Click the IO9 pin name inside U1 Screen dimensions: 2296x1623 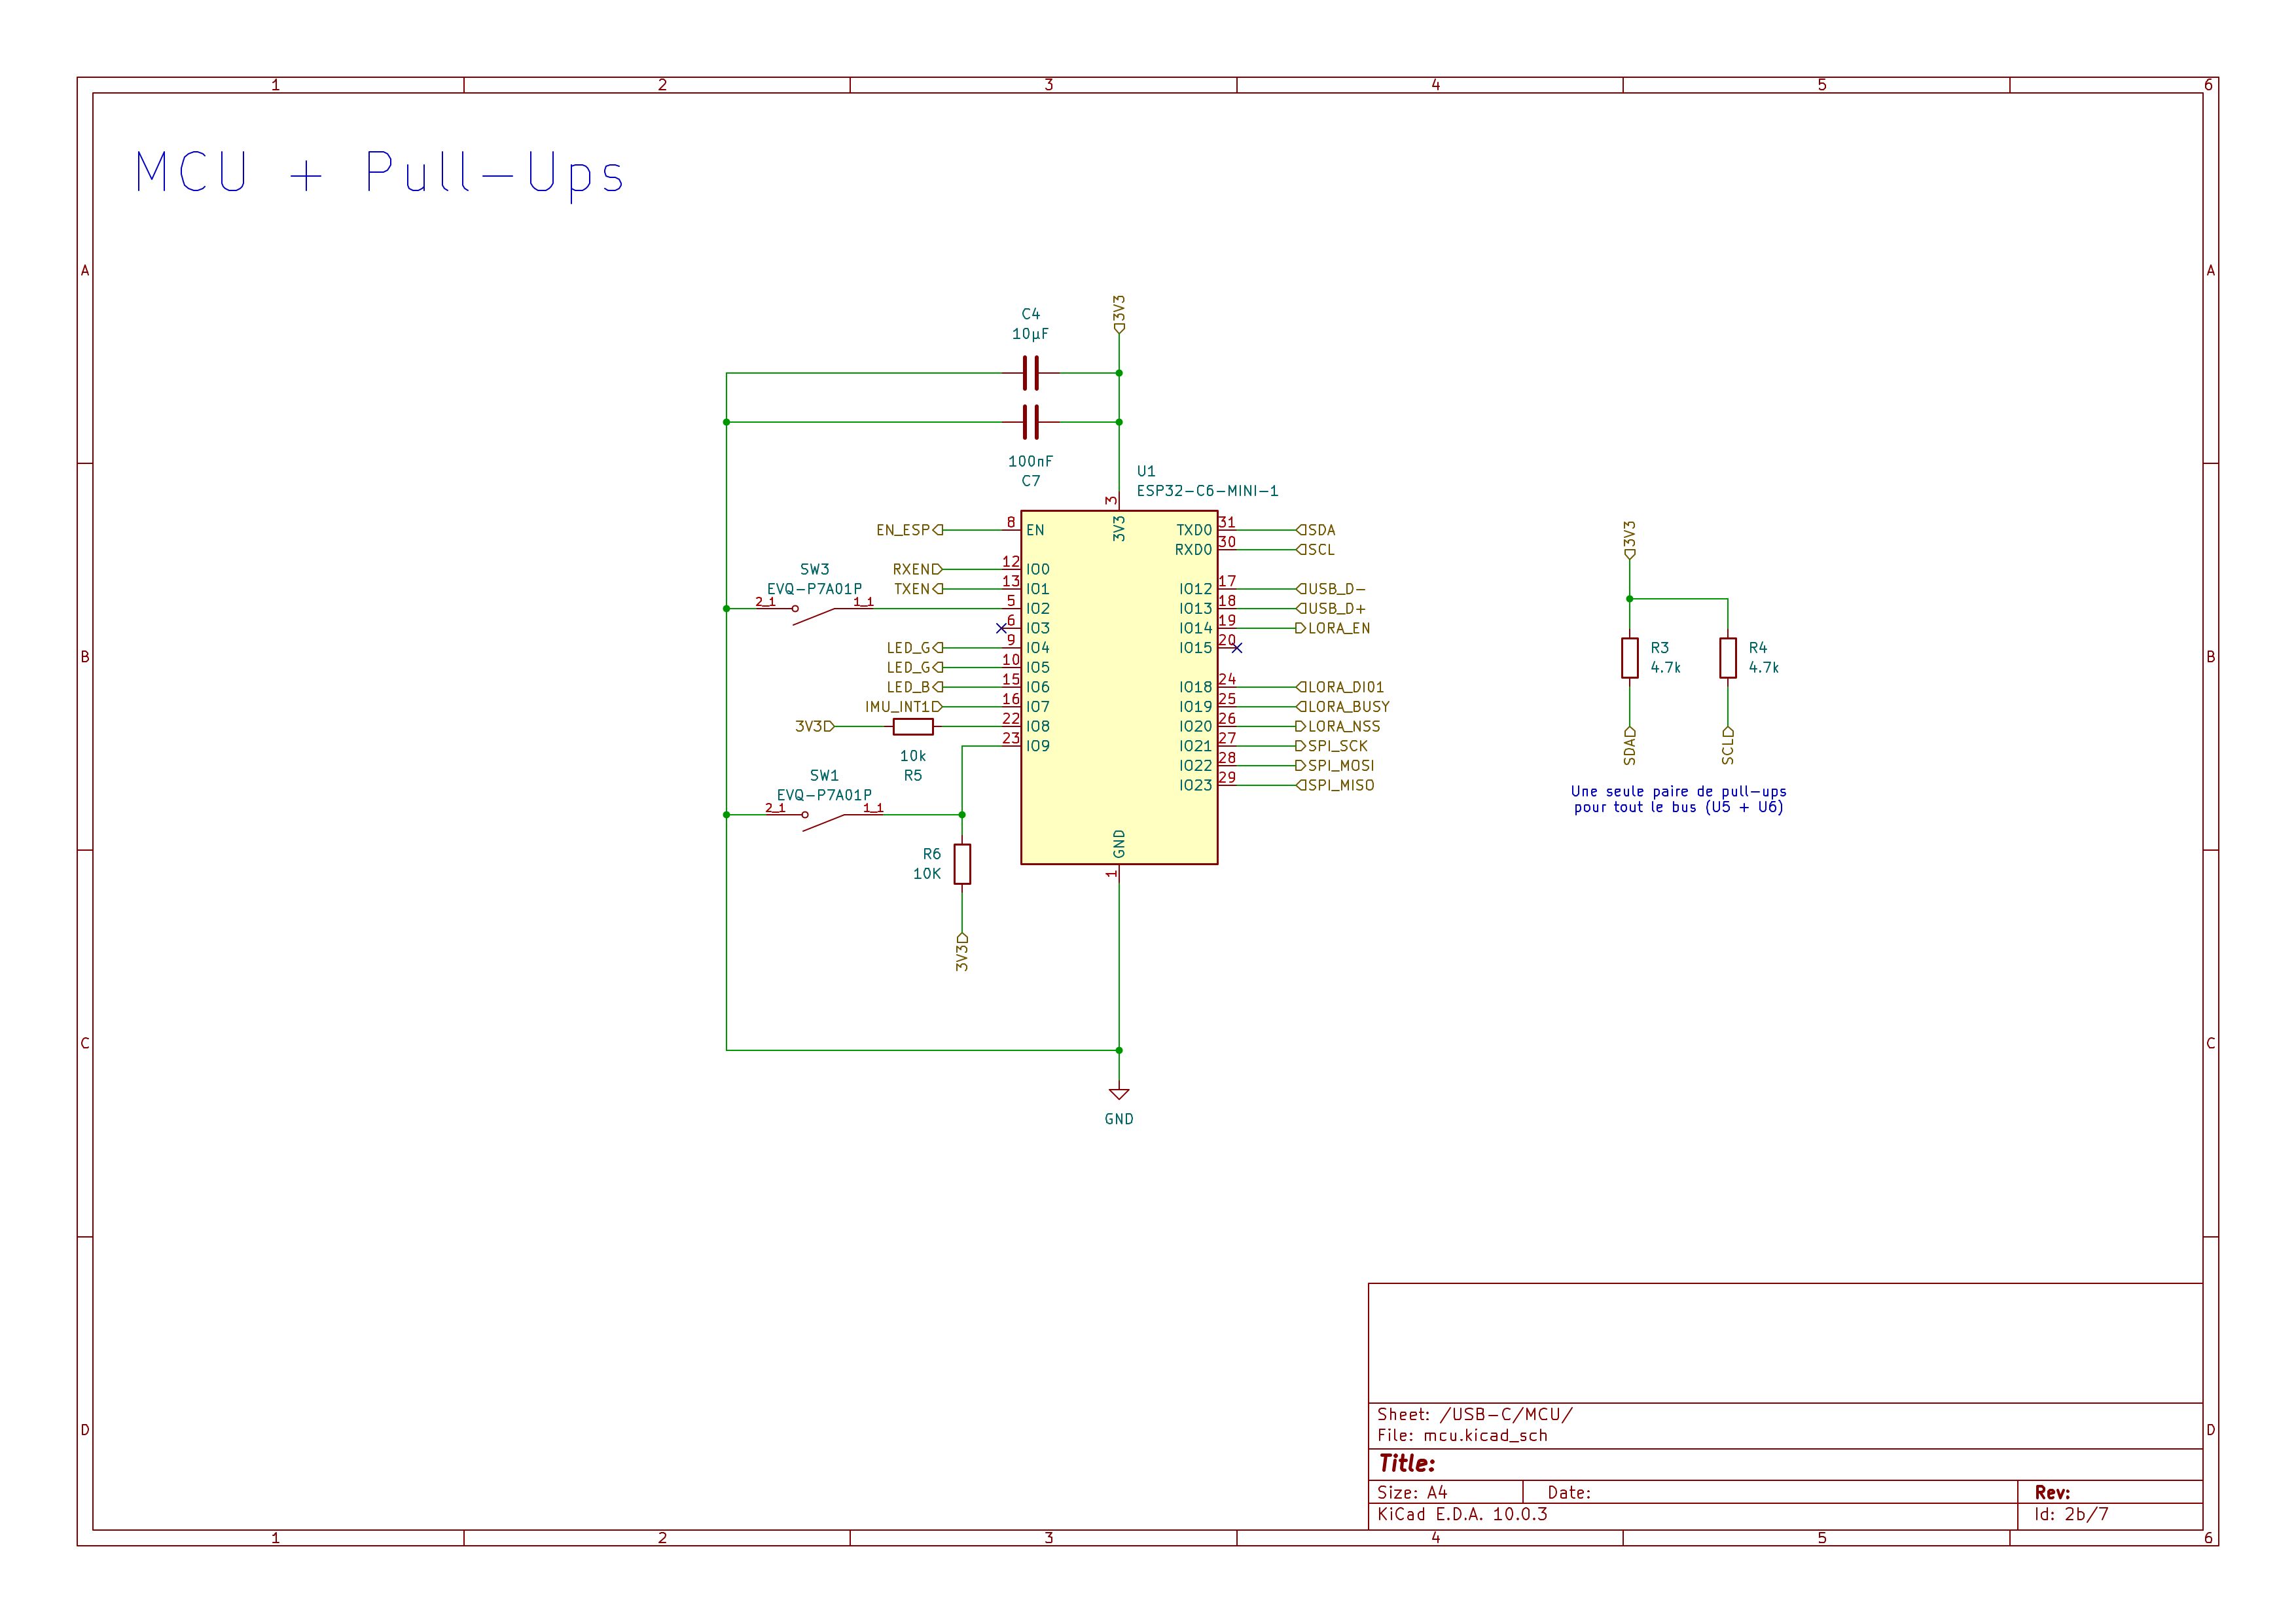(x=1038, y=746)
